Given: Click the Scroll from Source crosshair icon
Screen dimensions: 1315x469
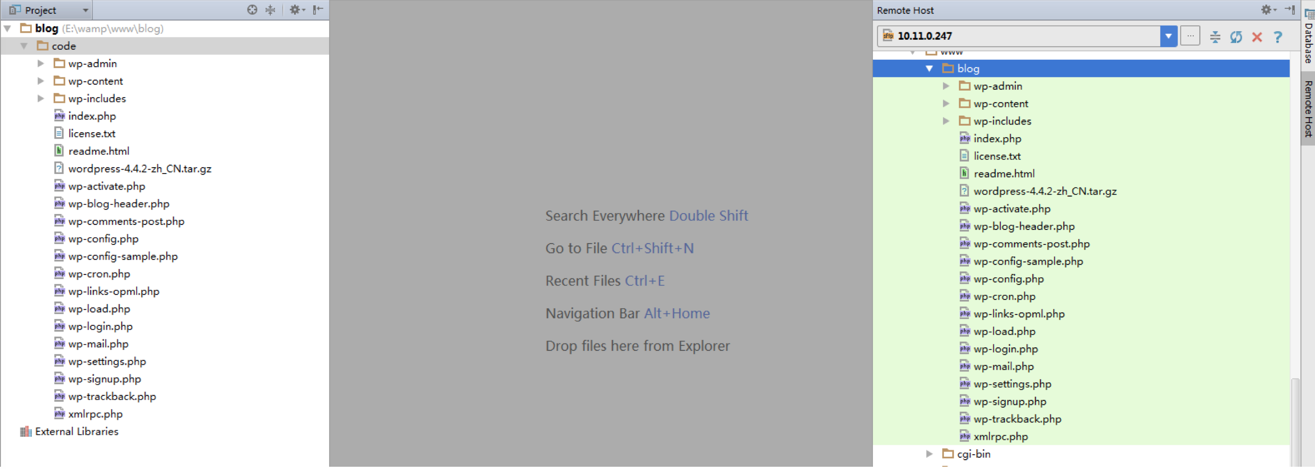Looking at the screenshot, I should click(x=252, y=10).
